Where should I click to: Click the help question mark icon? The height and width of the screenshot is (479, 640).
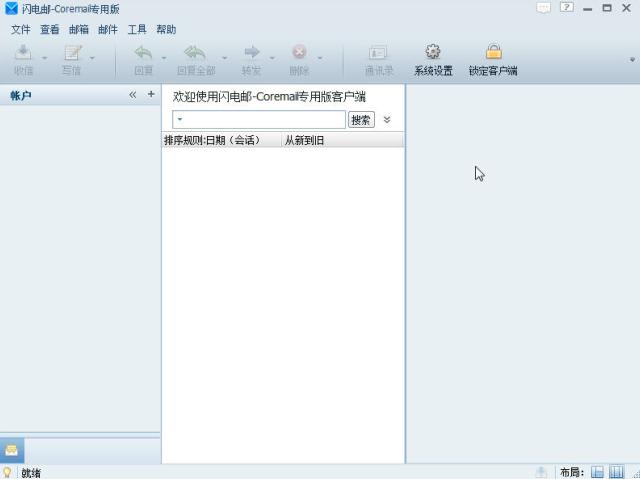pyautogui.click(x=567, y=7)
